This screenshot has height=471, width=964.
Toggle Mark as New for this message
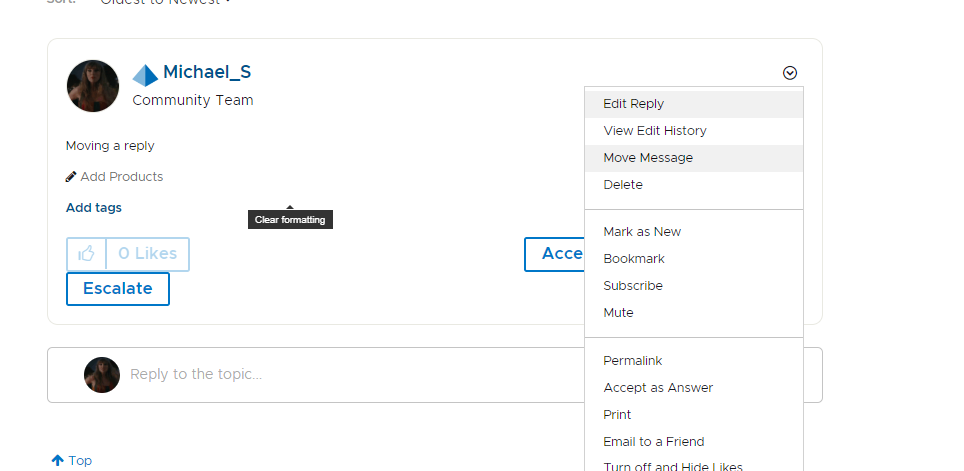pyautogui.click(x=642, y=232)
